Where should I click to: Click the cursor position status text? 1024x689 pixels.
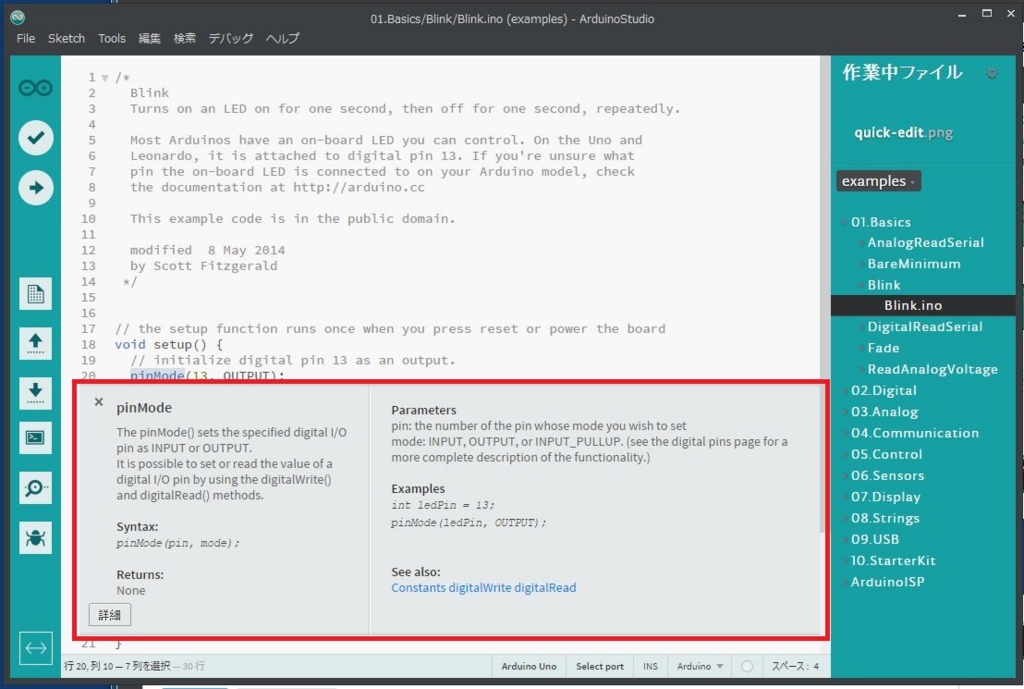pyautogui.click(x=116, y=666)
